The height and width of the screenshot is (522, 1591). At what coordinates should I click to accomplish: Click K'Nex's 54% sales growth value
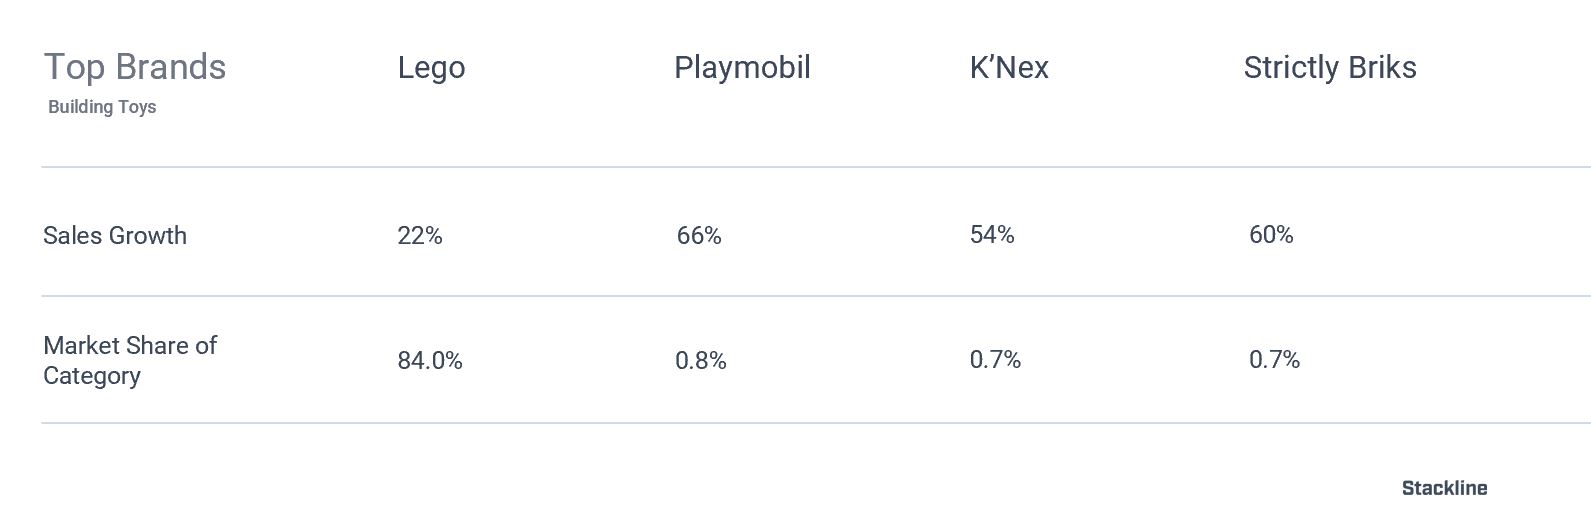coord(992,234)
